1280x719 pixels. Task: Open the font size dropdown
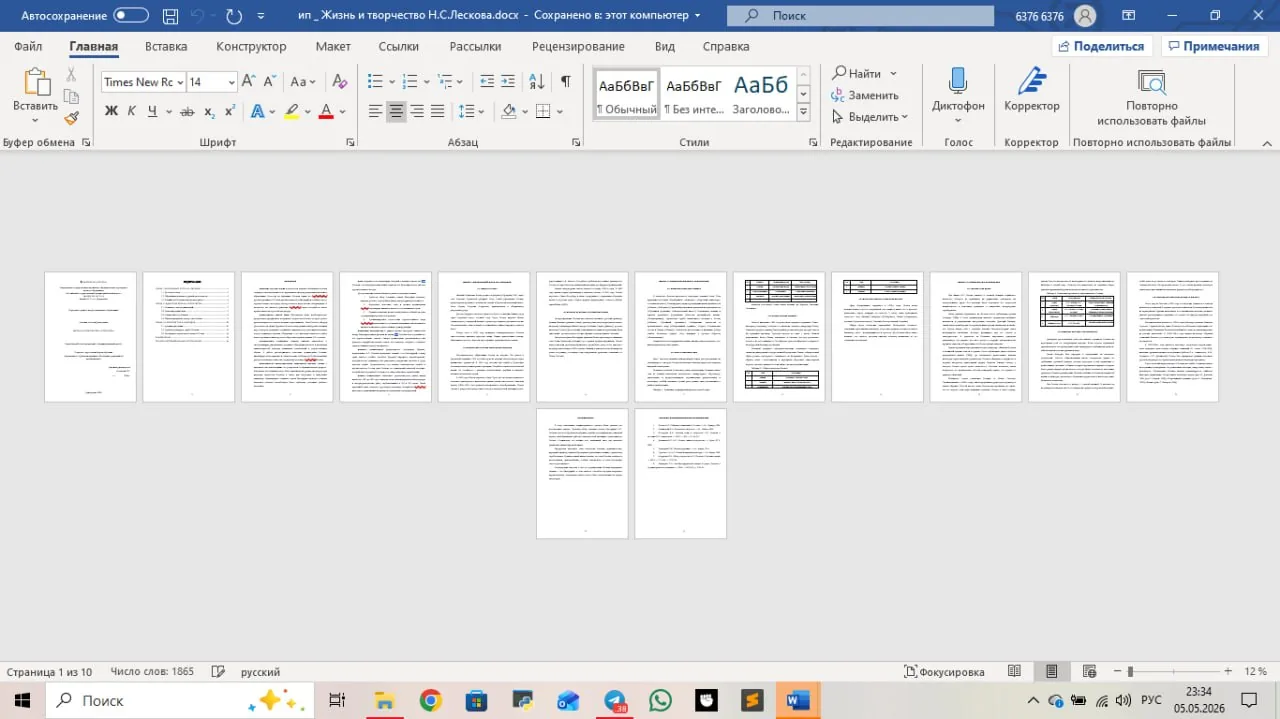[232, 82]
